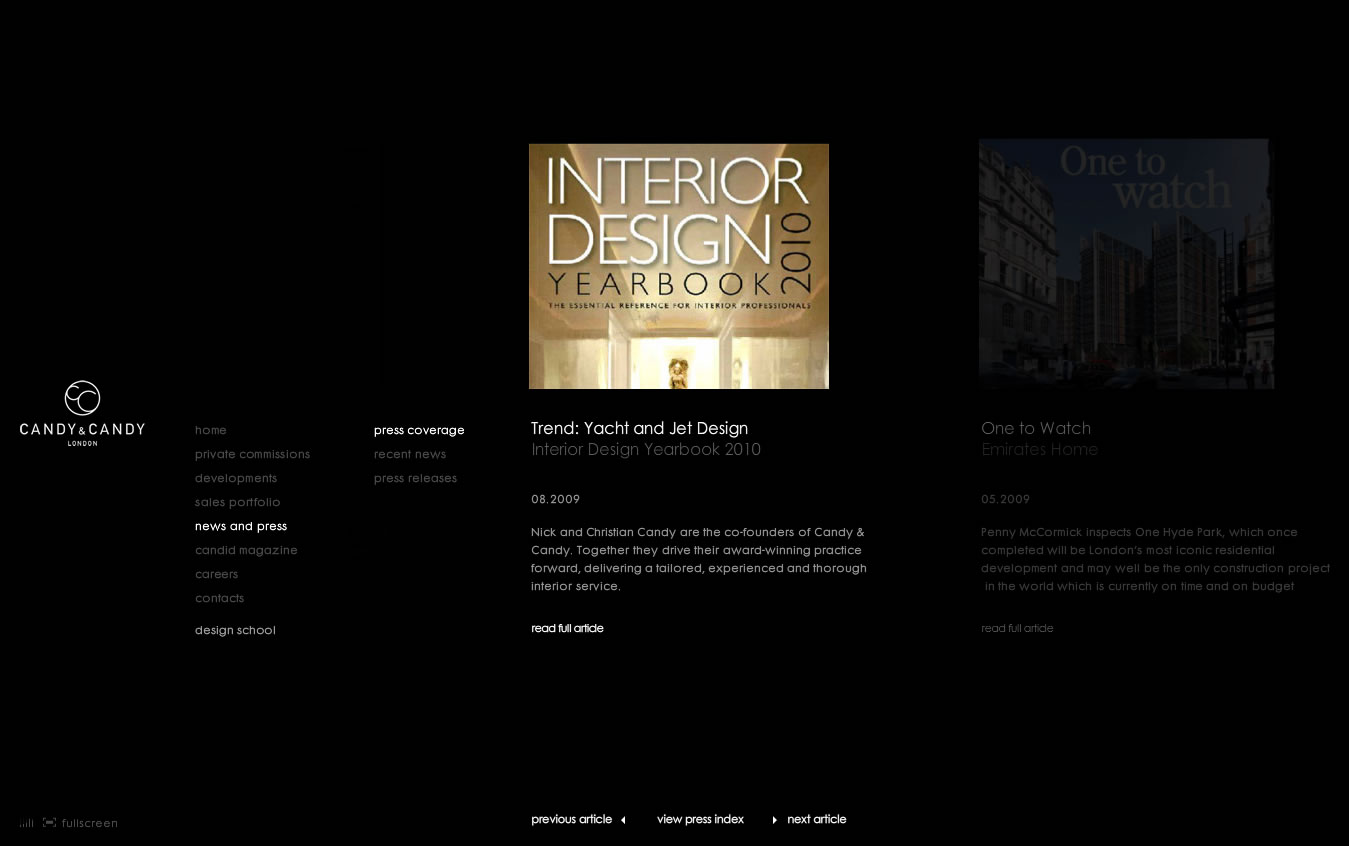This screenshot has height=846, width=1349.
Task: Click the Interior Design Yearbook 2010 cover
Action: point(679,266)
